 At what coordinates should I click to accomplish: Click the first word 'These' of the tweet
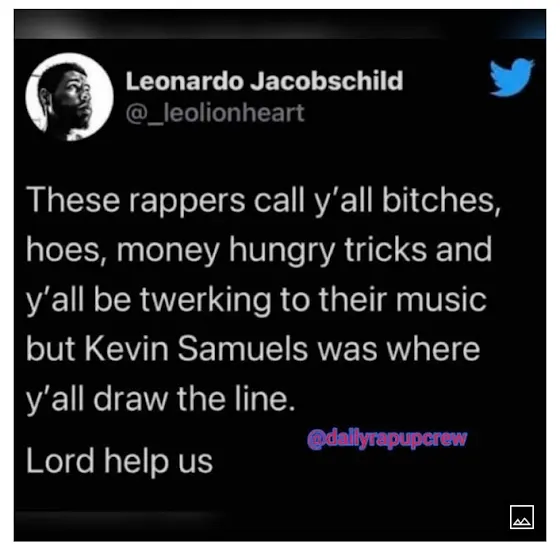(x=73, y=200)
